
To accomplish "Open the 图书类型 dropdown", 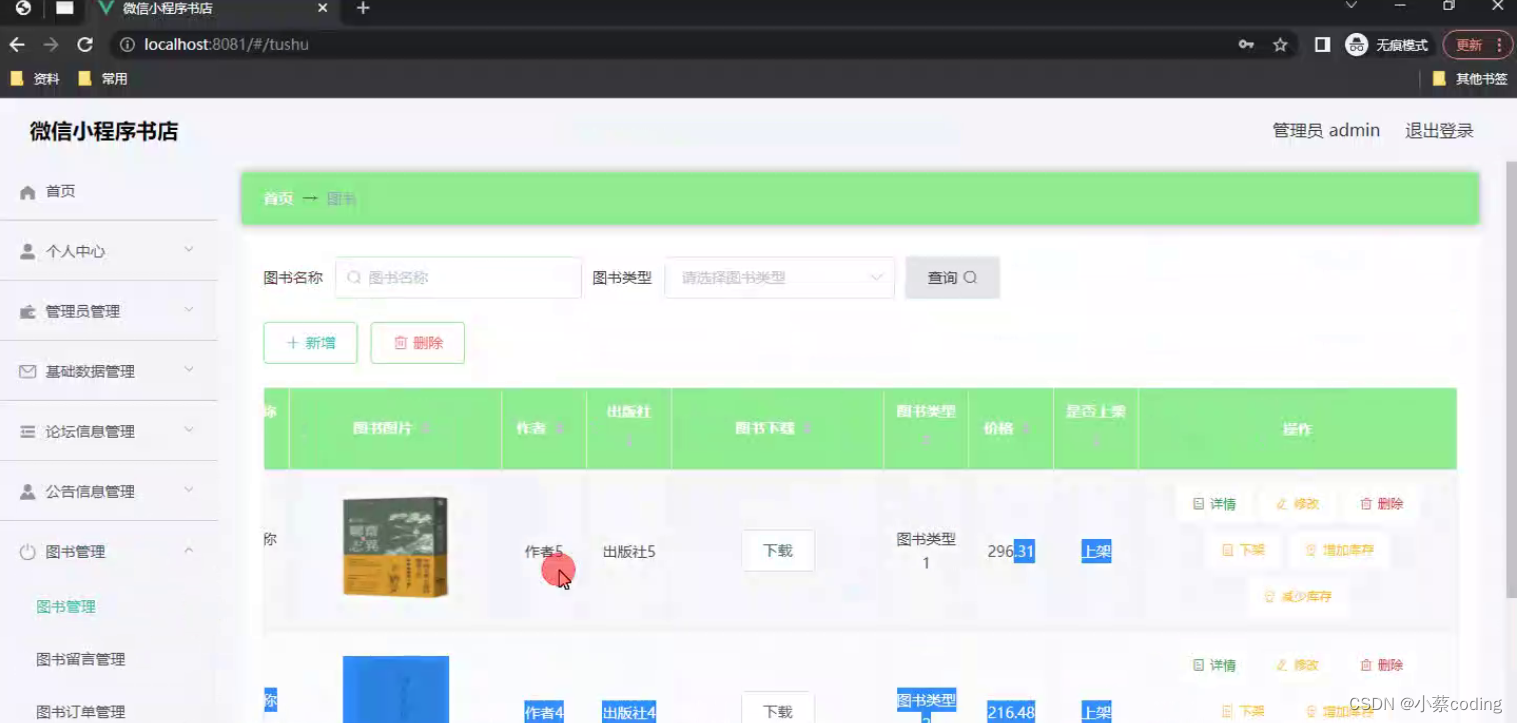I will tap(778, 277).
